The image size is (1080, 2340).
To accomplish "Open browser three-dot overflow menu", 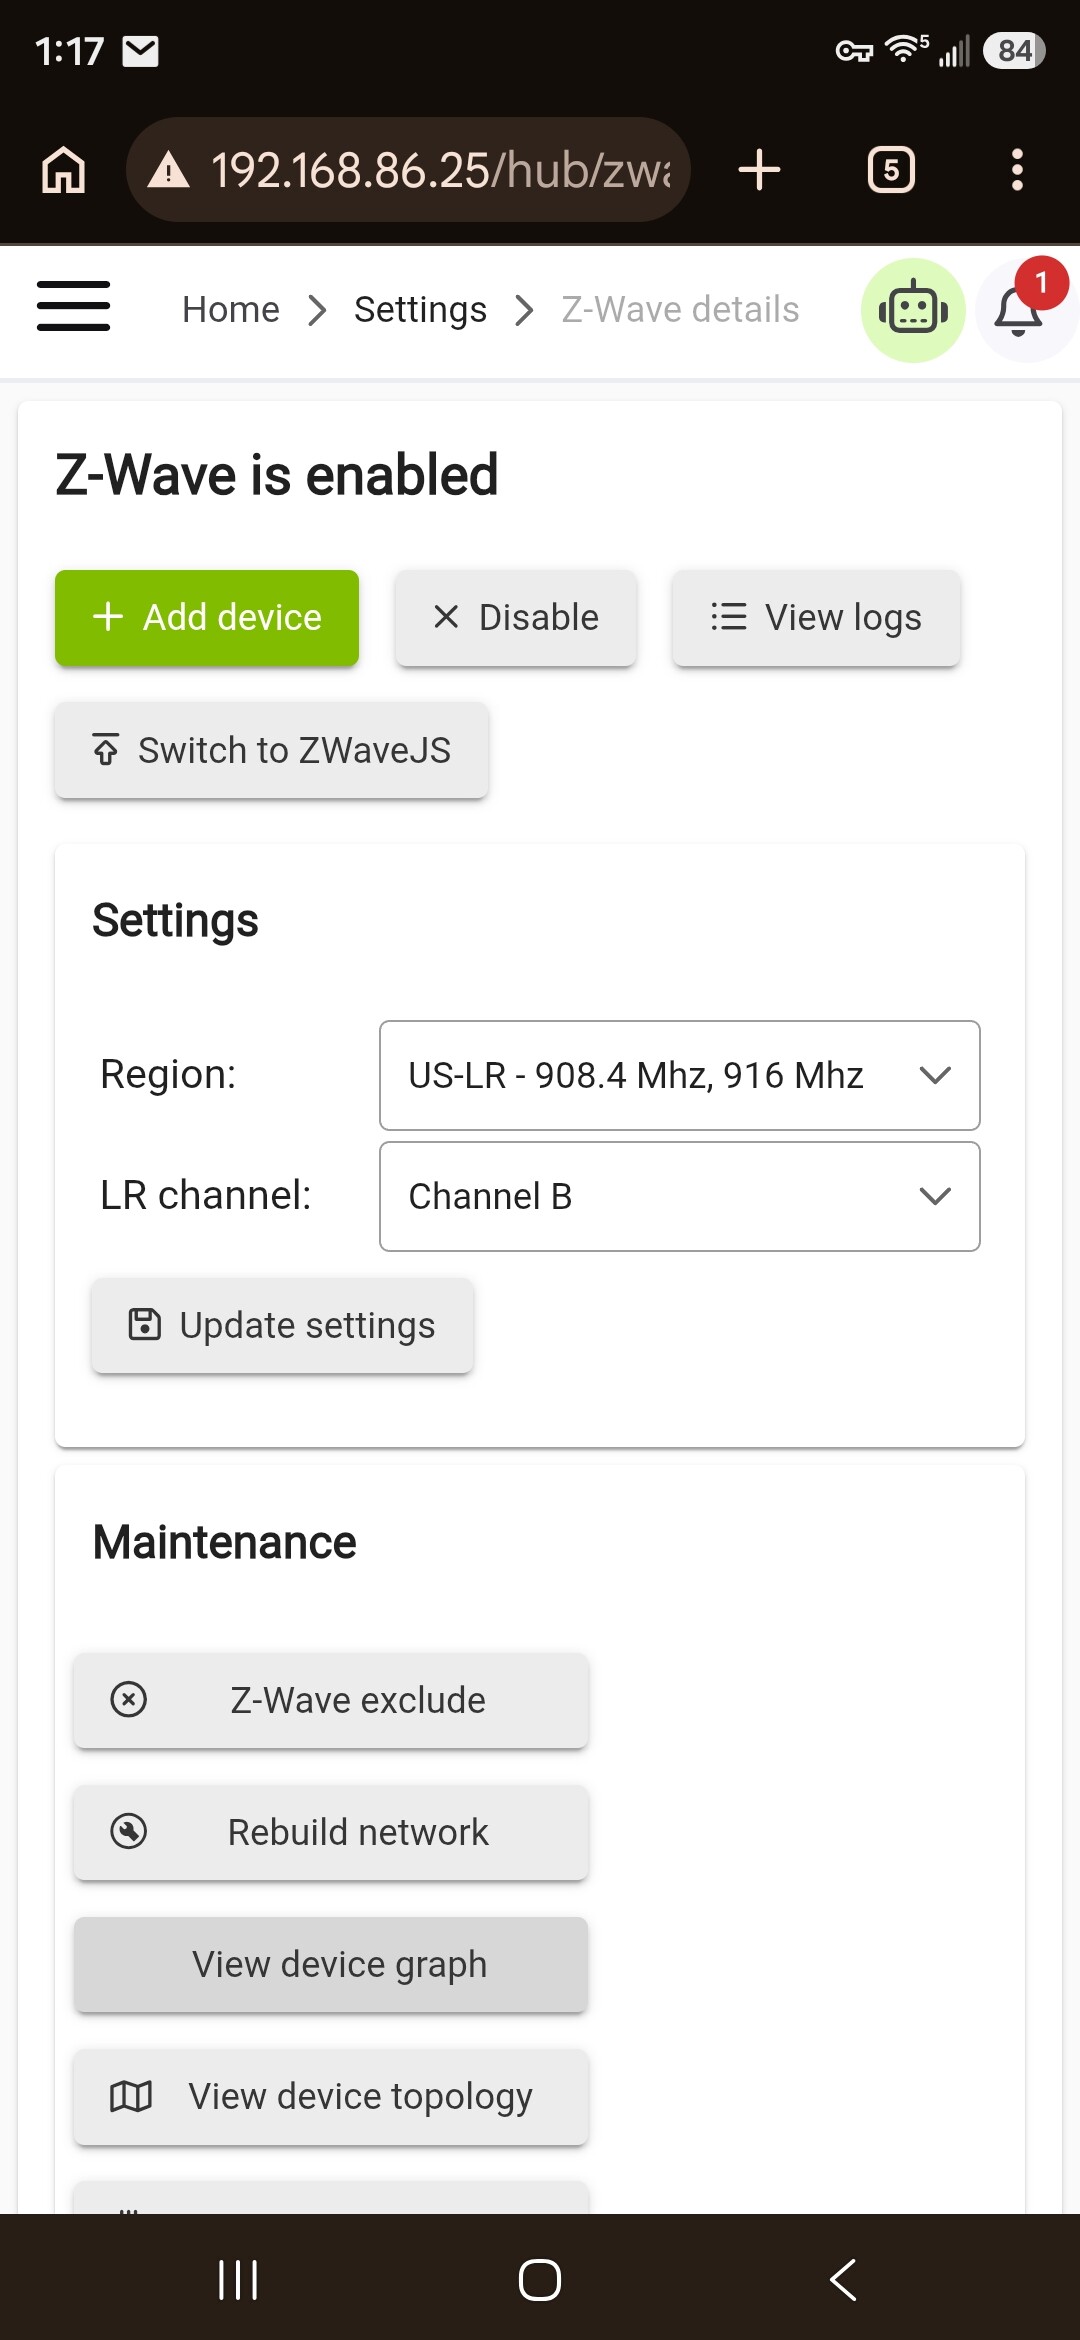I will pyautogui.click(x=1017, y=170).
